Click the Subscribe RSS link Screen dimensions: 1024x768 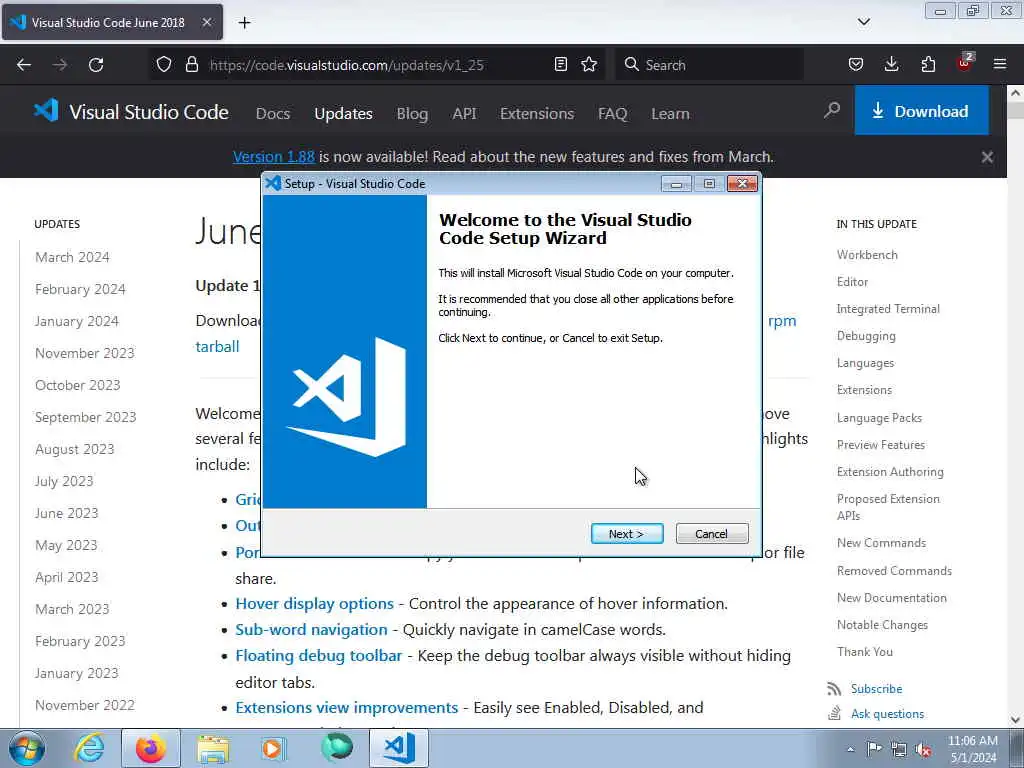(876, 689)
